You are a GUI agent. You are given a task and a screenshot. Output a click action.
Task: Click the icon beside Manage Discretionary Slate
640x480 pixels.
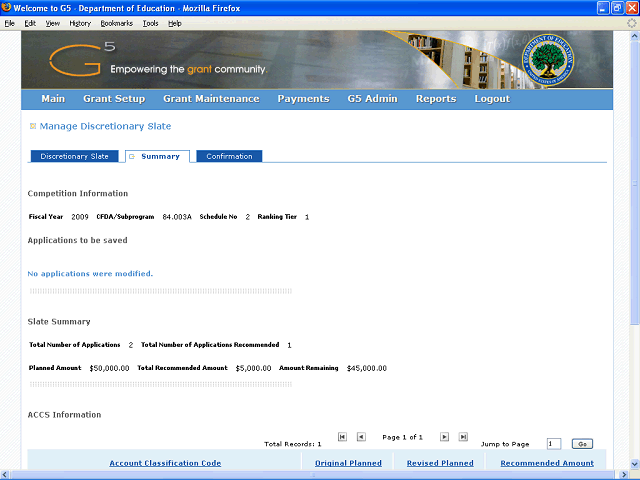pos(33,126)
